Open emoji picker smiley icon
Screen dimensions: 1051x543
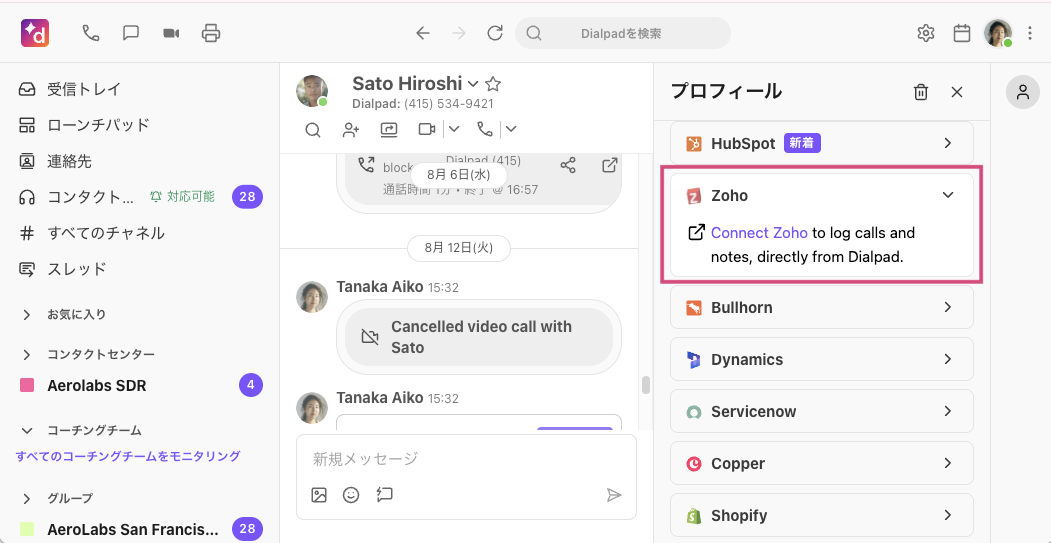click(351, 495)
